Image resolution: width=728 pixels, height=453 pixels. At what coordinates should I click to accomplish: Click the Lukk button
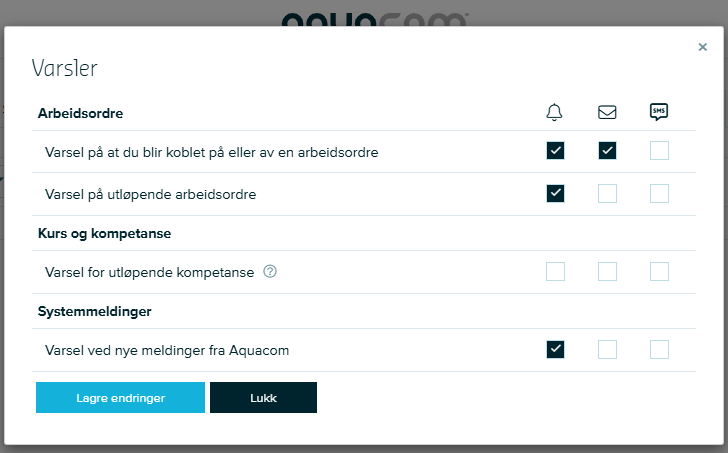263,397
